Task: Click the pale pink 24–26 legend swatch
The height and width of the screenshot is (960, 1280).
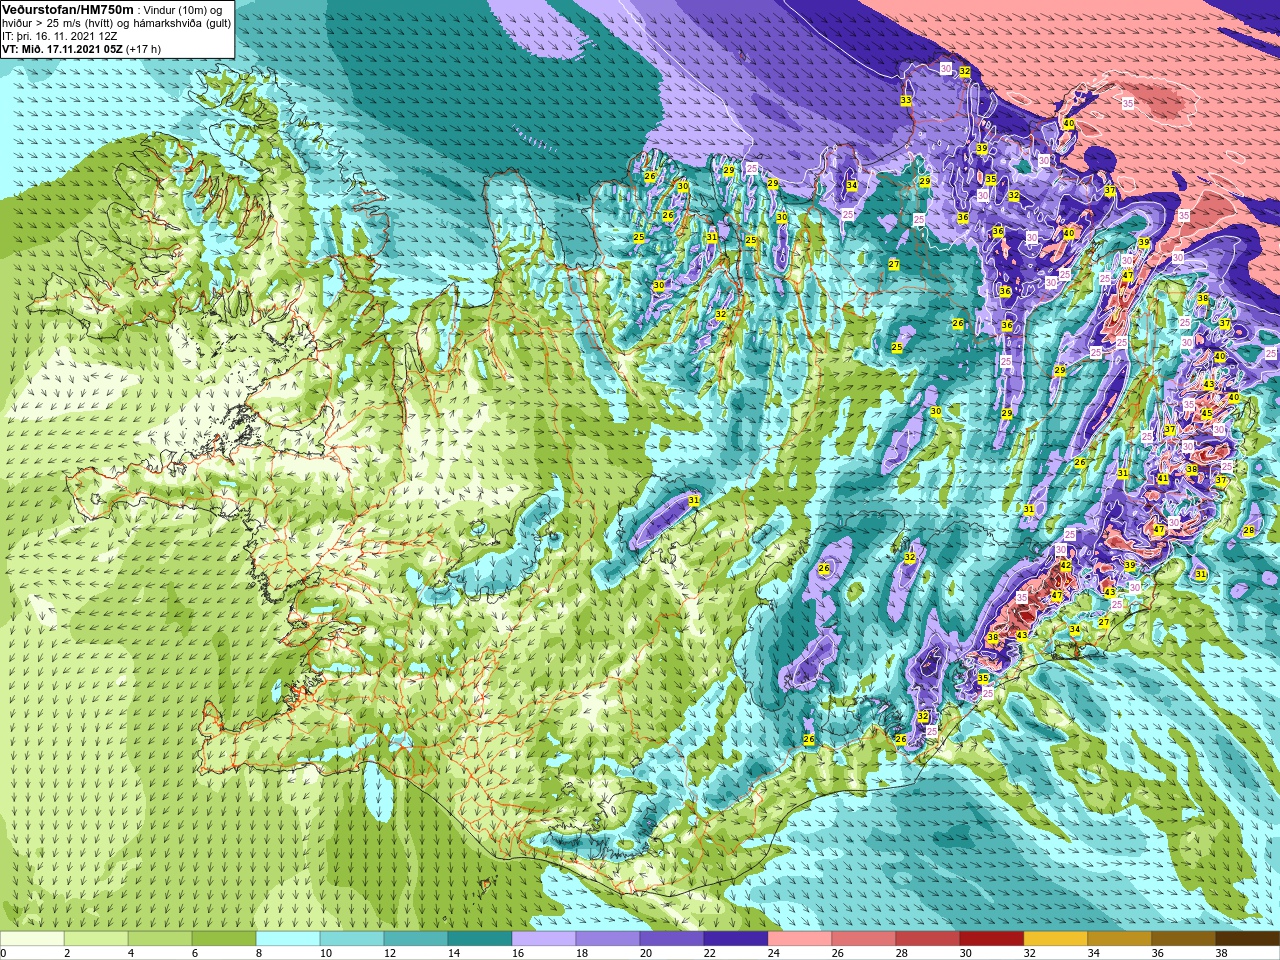Action: (800, 939)
